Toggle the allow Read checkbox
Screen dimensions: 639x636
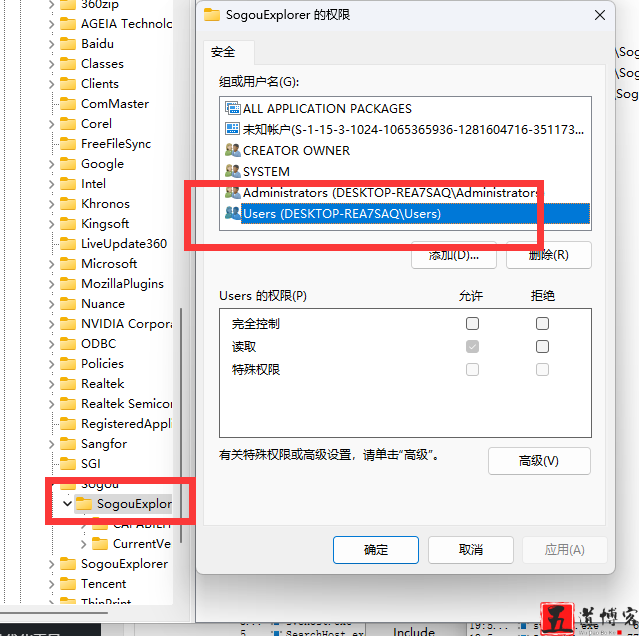[x=472, y=347]
